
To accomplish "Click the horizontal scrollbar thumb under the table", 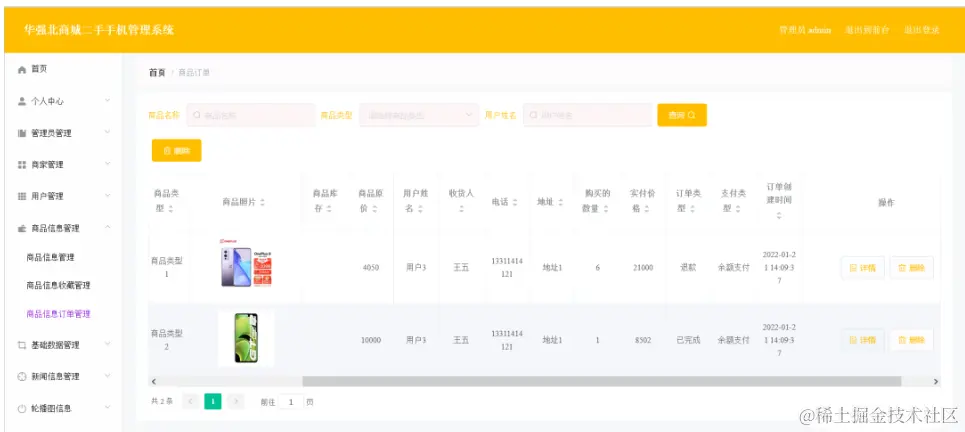I will pos(602,382).
